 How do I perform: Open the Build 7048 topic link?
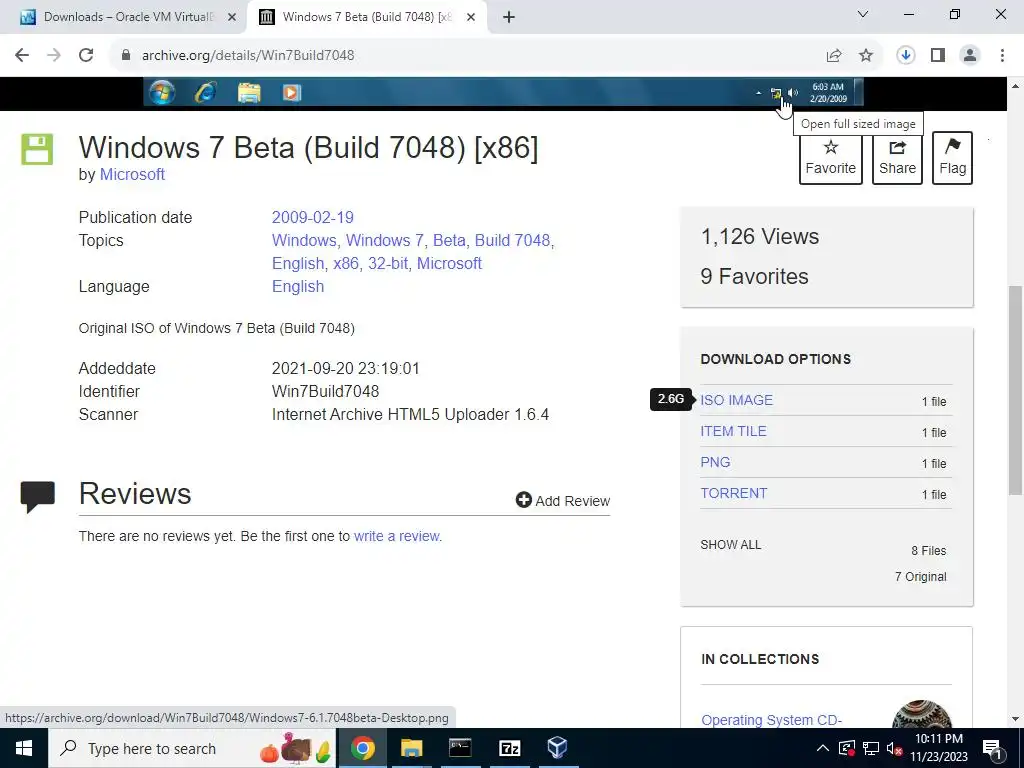click(x=513, y=240)
